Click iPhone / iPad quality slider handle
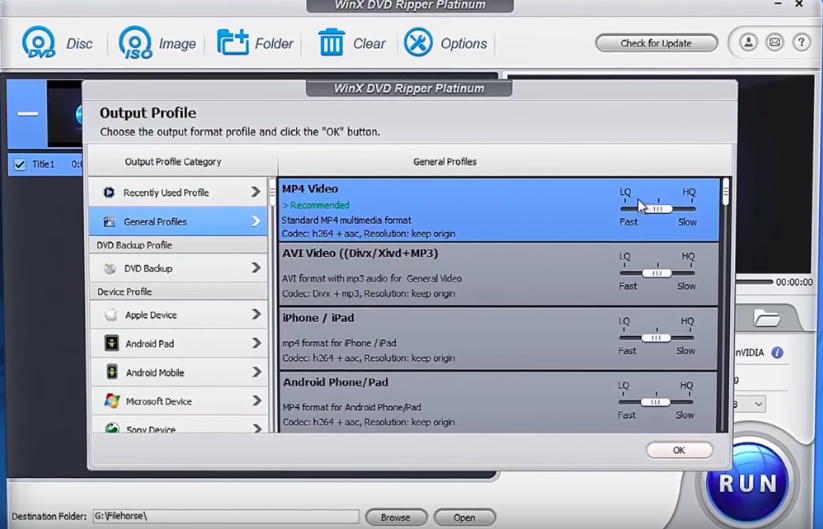The image size is (823, 529). [656, 338]
